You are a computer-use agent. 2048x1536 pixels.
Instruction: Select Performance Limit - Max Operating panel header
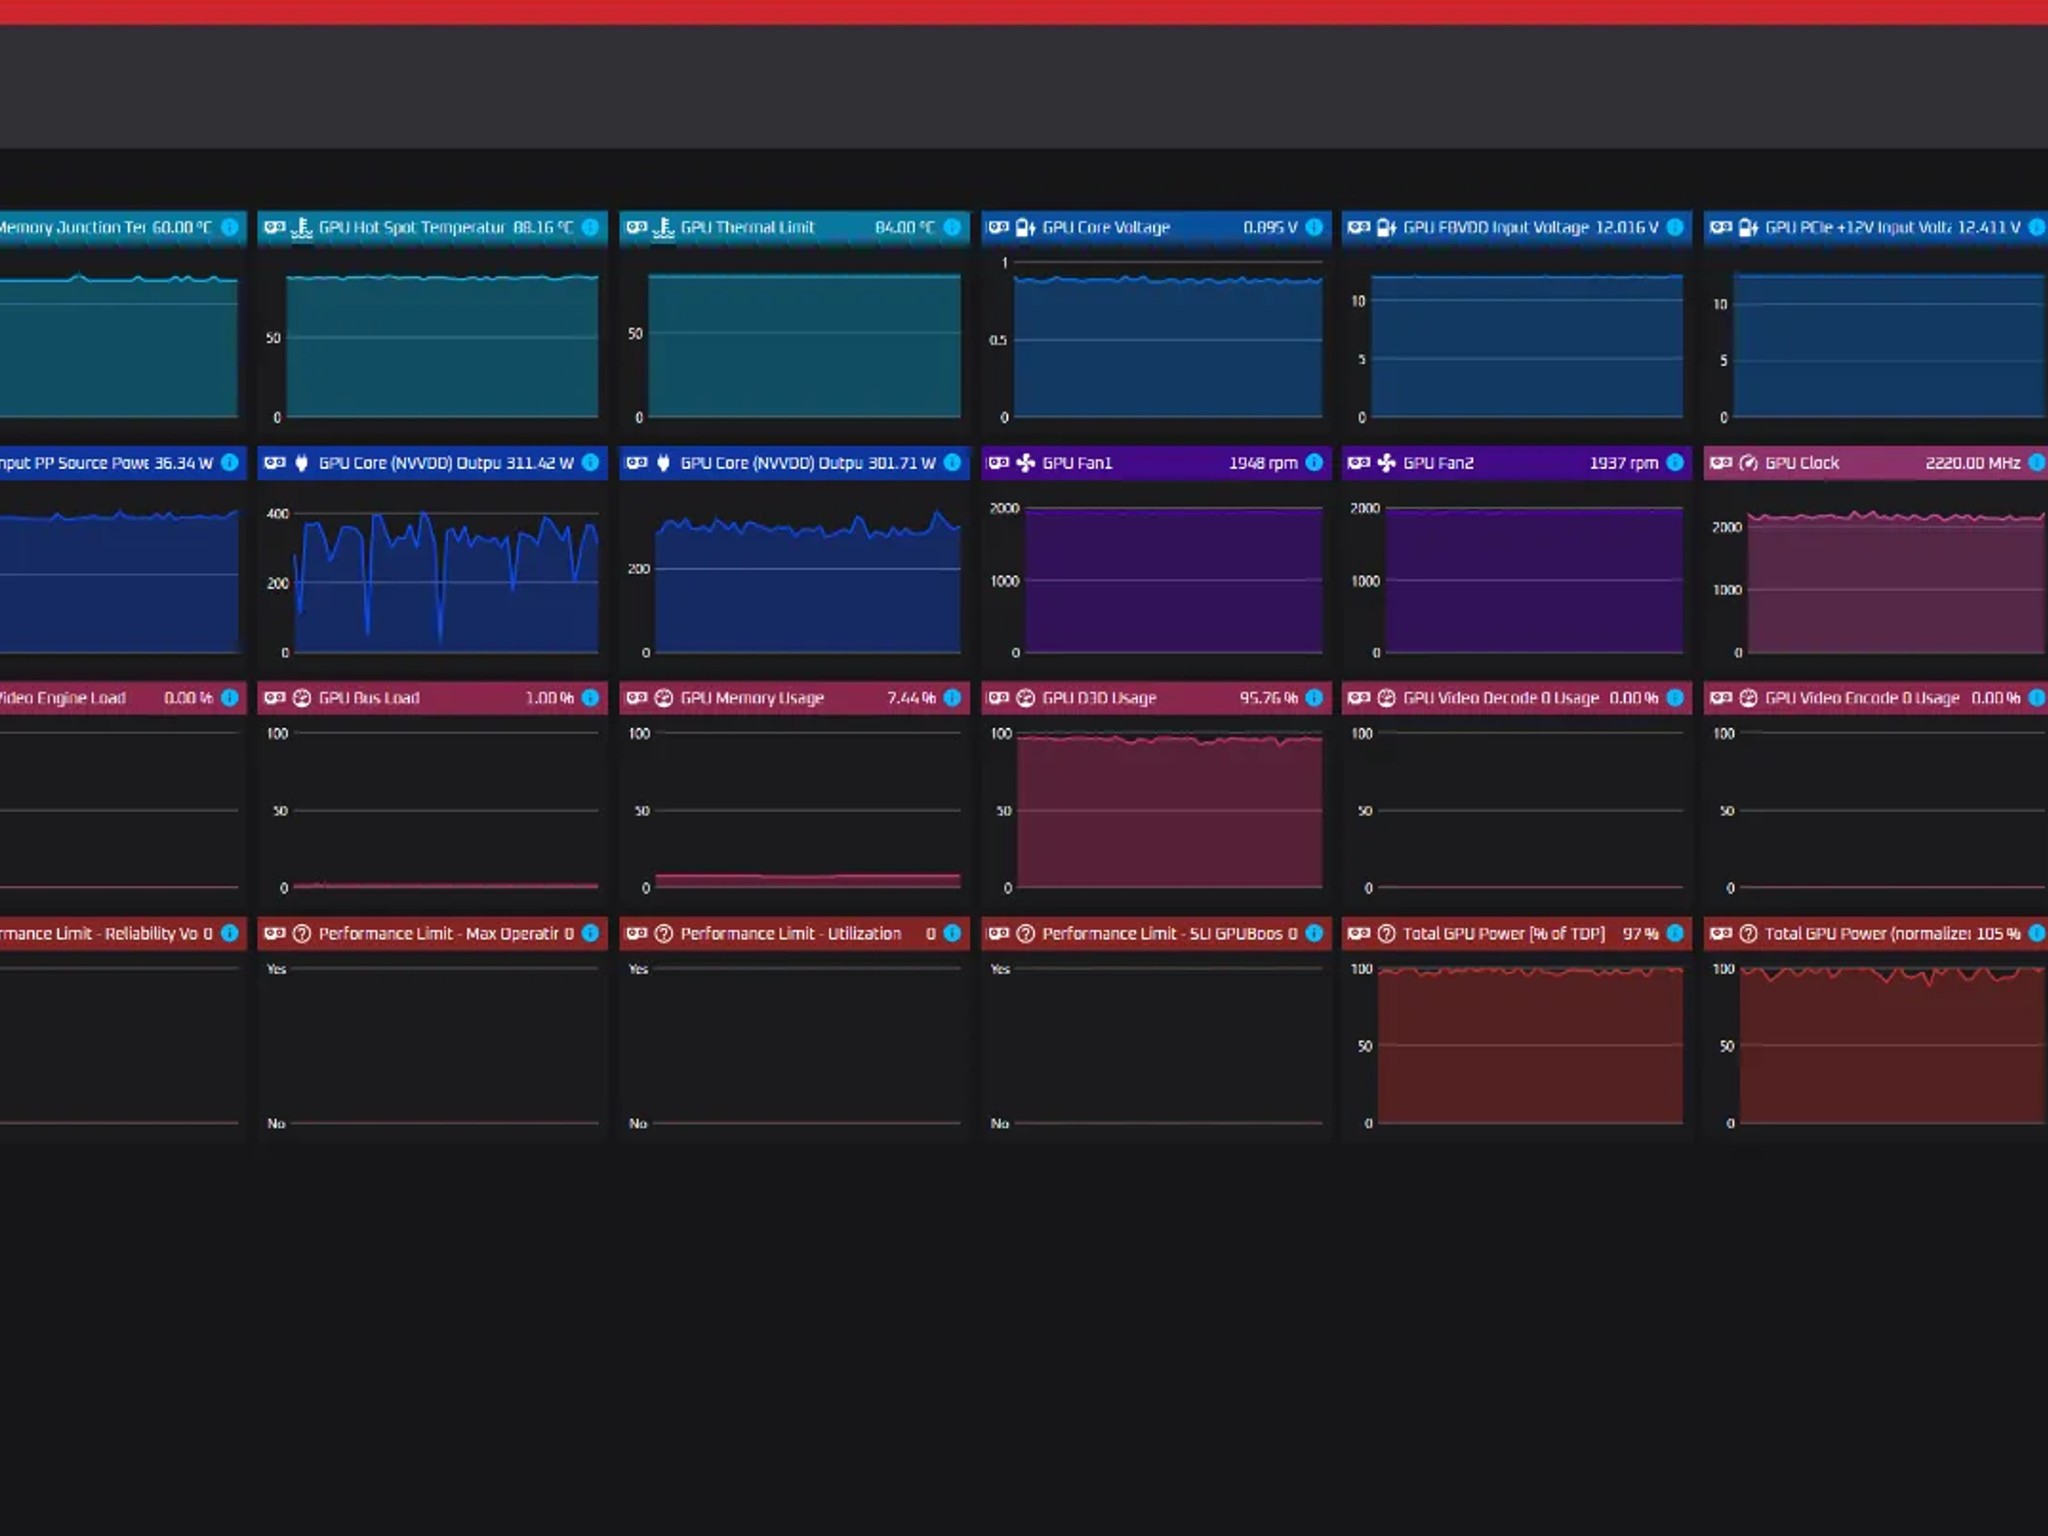(432, 934)
